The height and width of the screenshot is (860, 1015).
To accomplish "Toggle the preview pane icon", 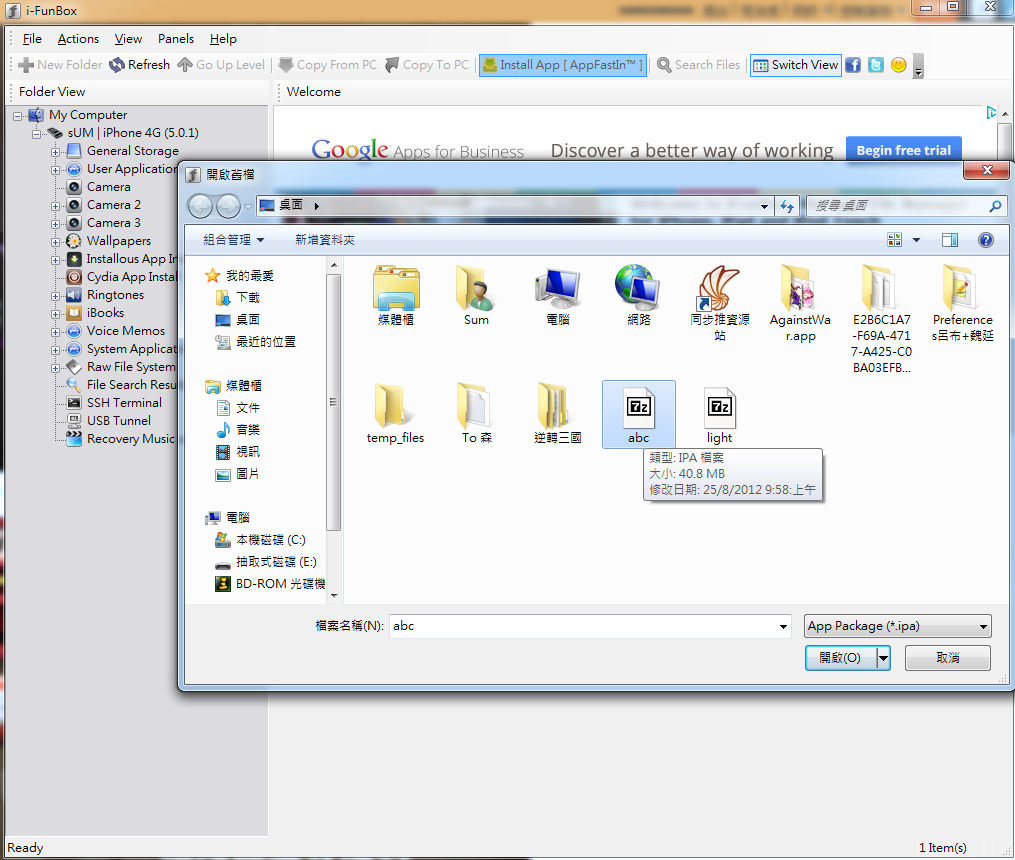I will [x=950, y=240].
